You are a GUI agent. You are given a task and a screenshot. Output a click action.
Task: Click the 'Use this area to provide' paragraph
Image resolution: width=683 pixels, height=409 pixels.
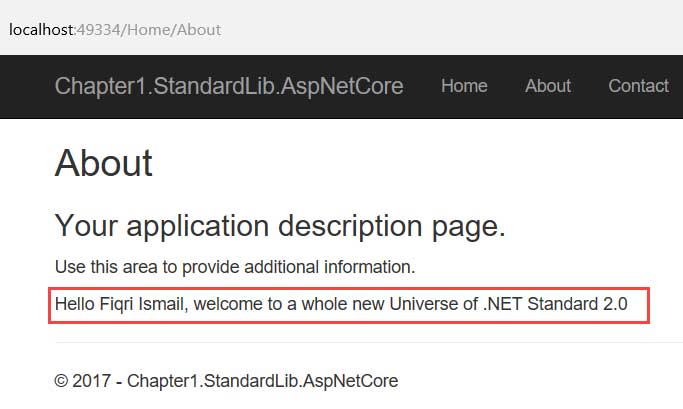tap(234, 267)
